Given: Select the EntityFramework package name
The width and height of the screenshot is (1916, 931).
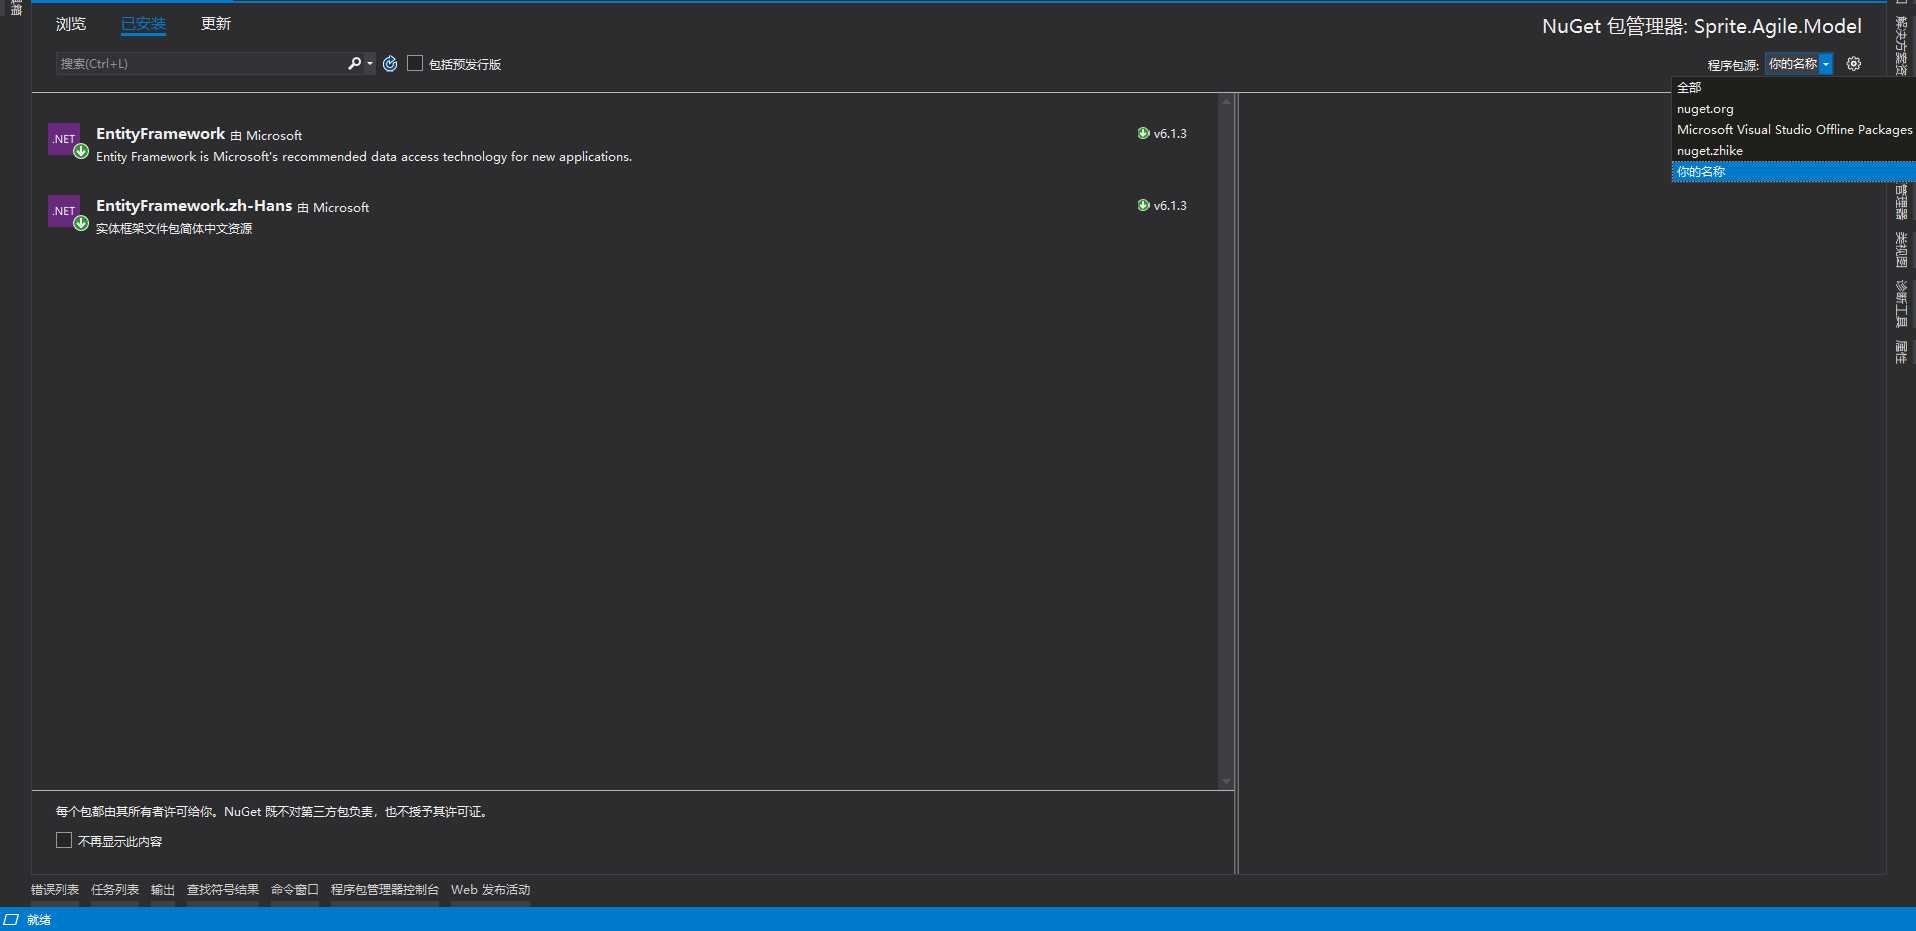Looking at the screenshot, I should pyautogui.click(x=160, y=134).
